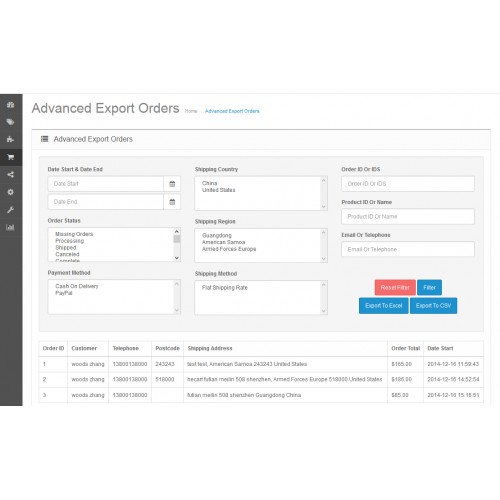Click the Export To CSV button

pyautogui.click(x=433, y=306)
